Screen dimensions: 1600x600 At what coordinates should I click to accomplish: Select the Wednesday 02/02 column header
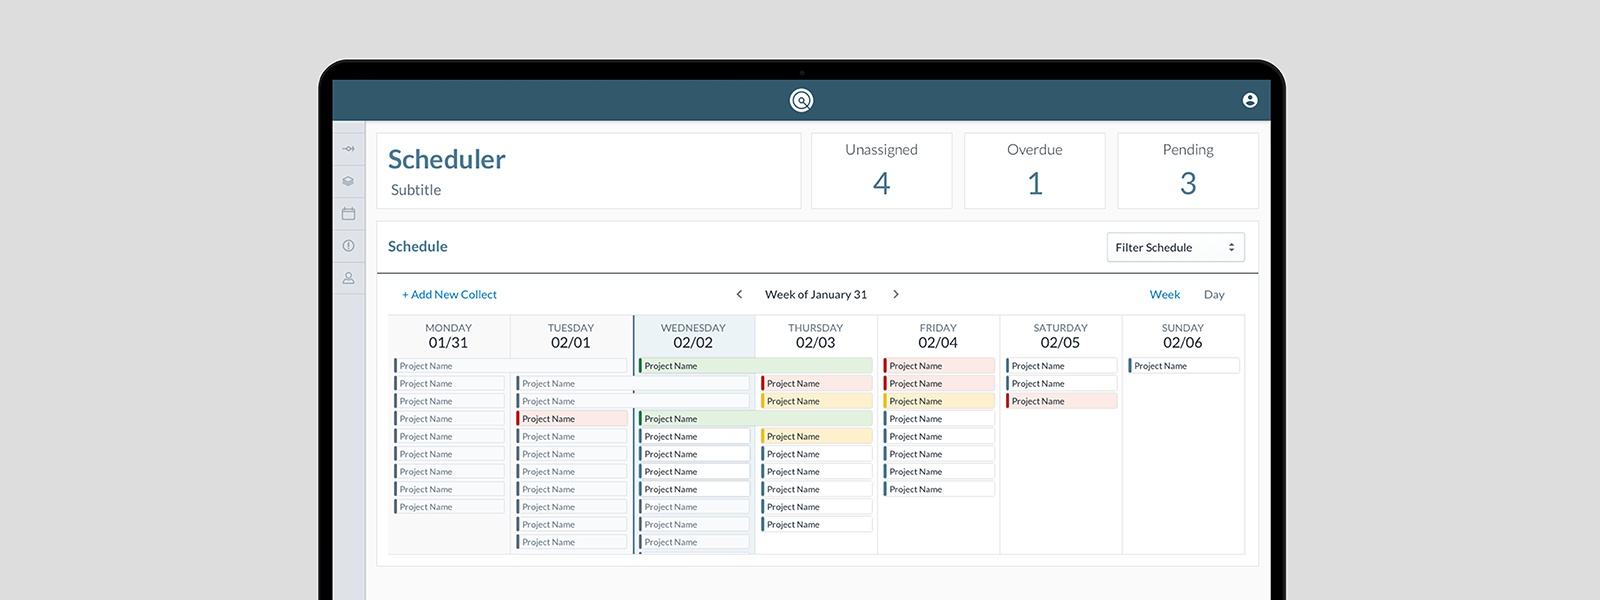click(693, 336)
